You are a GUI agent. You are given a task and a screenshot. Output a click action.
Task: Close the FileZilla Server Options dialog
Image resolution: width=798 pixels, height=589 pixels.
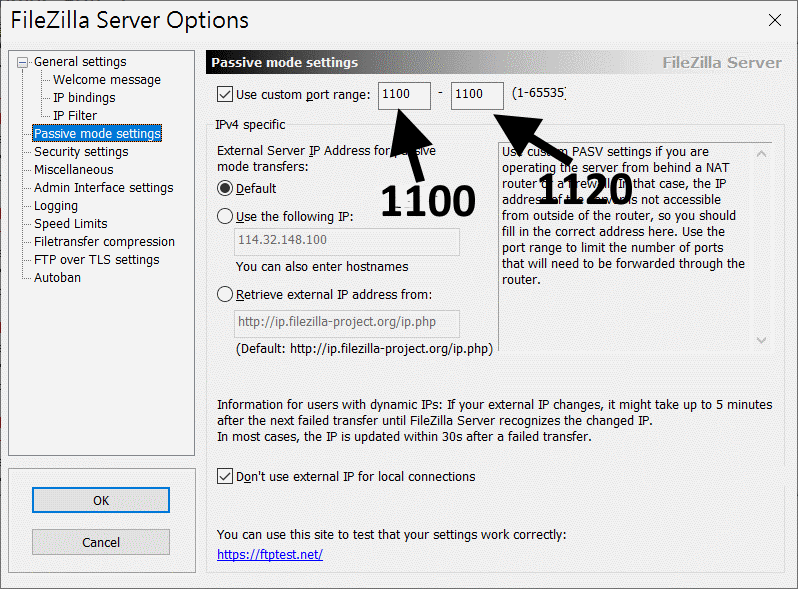coord(775,20)
